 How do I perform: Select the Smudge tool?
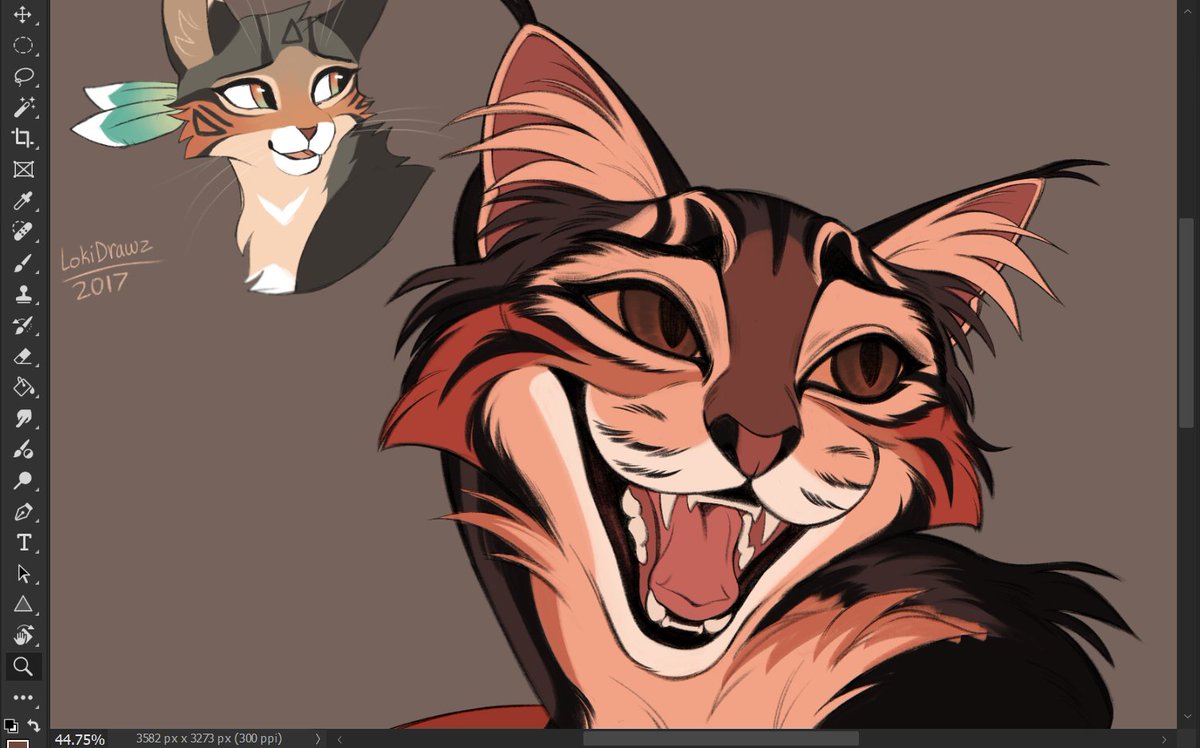click(x=22, y=418)
